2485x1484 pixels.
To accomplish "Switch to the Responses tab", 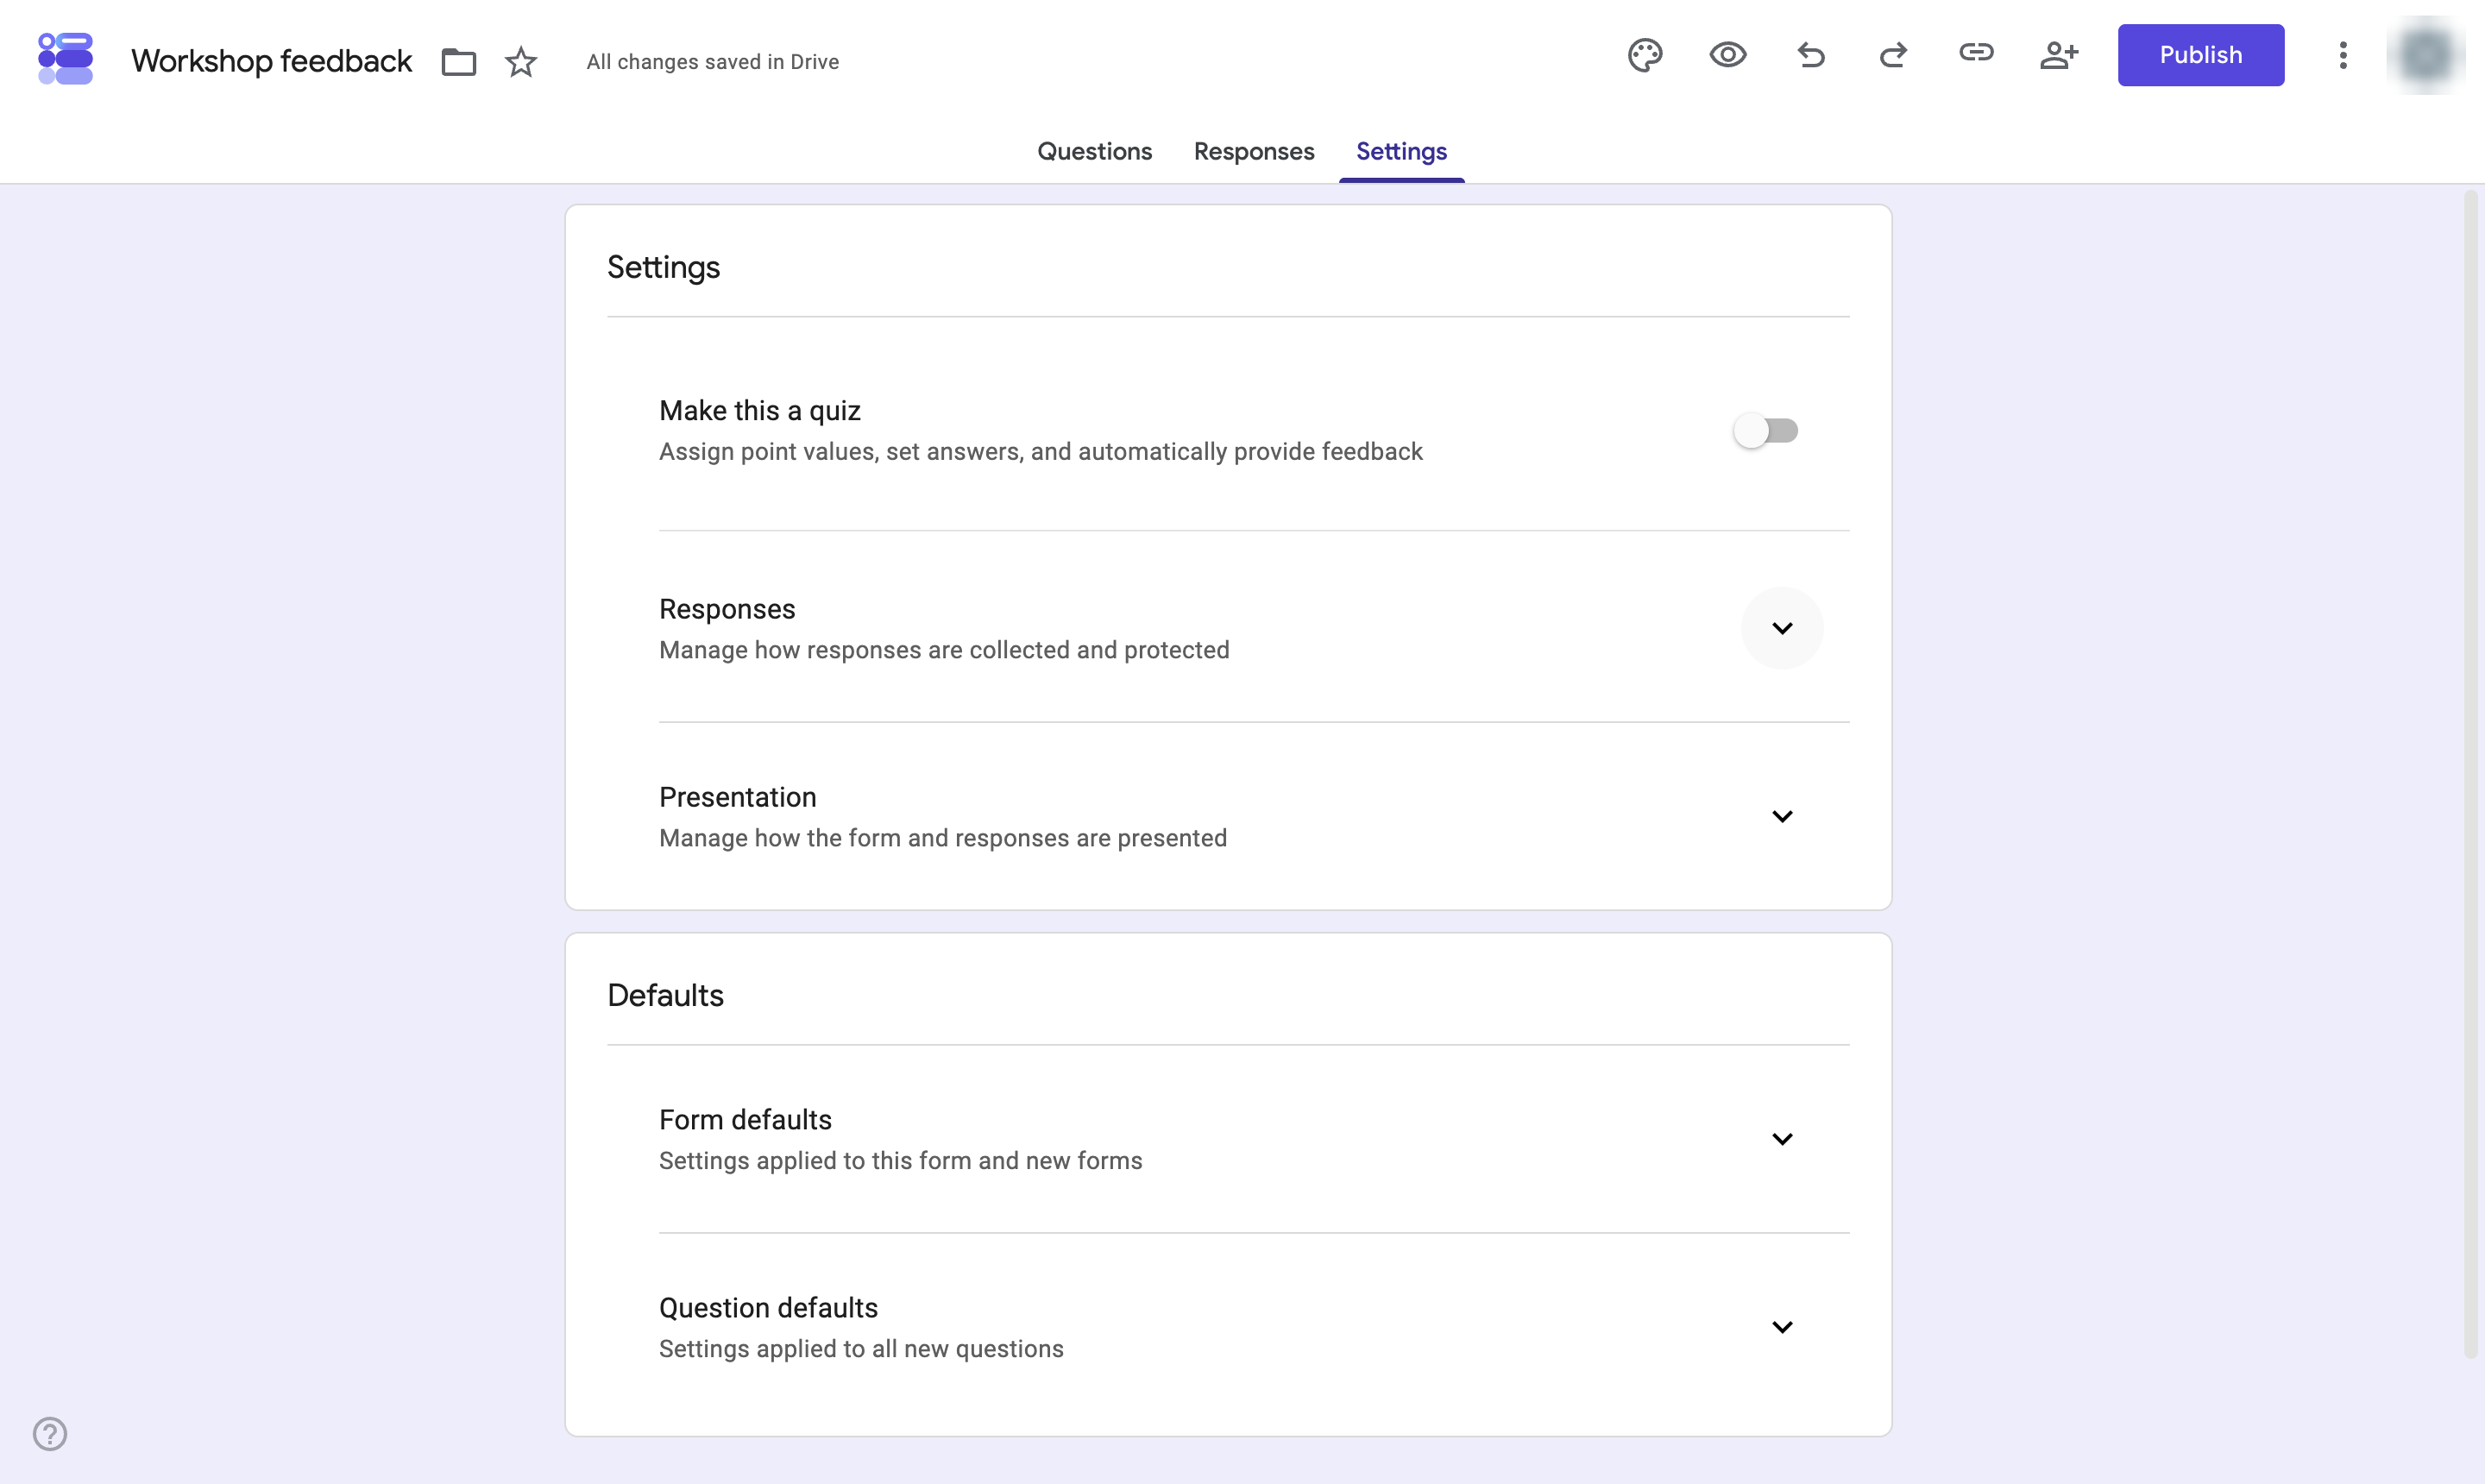I will (x=1254, y=152).
